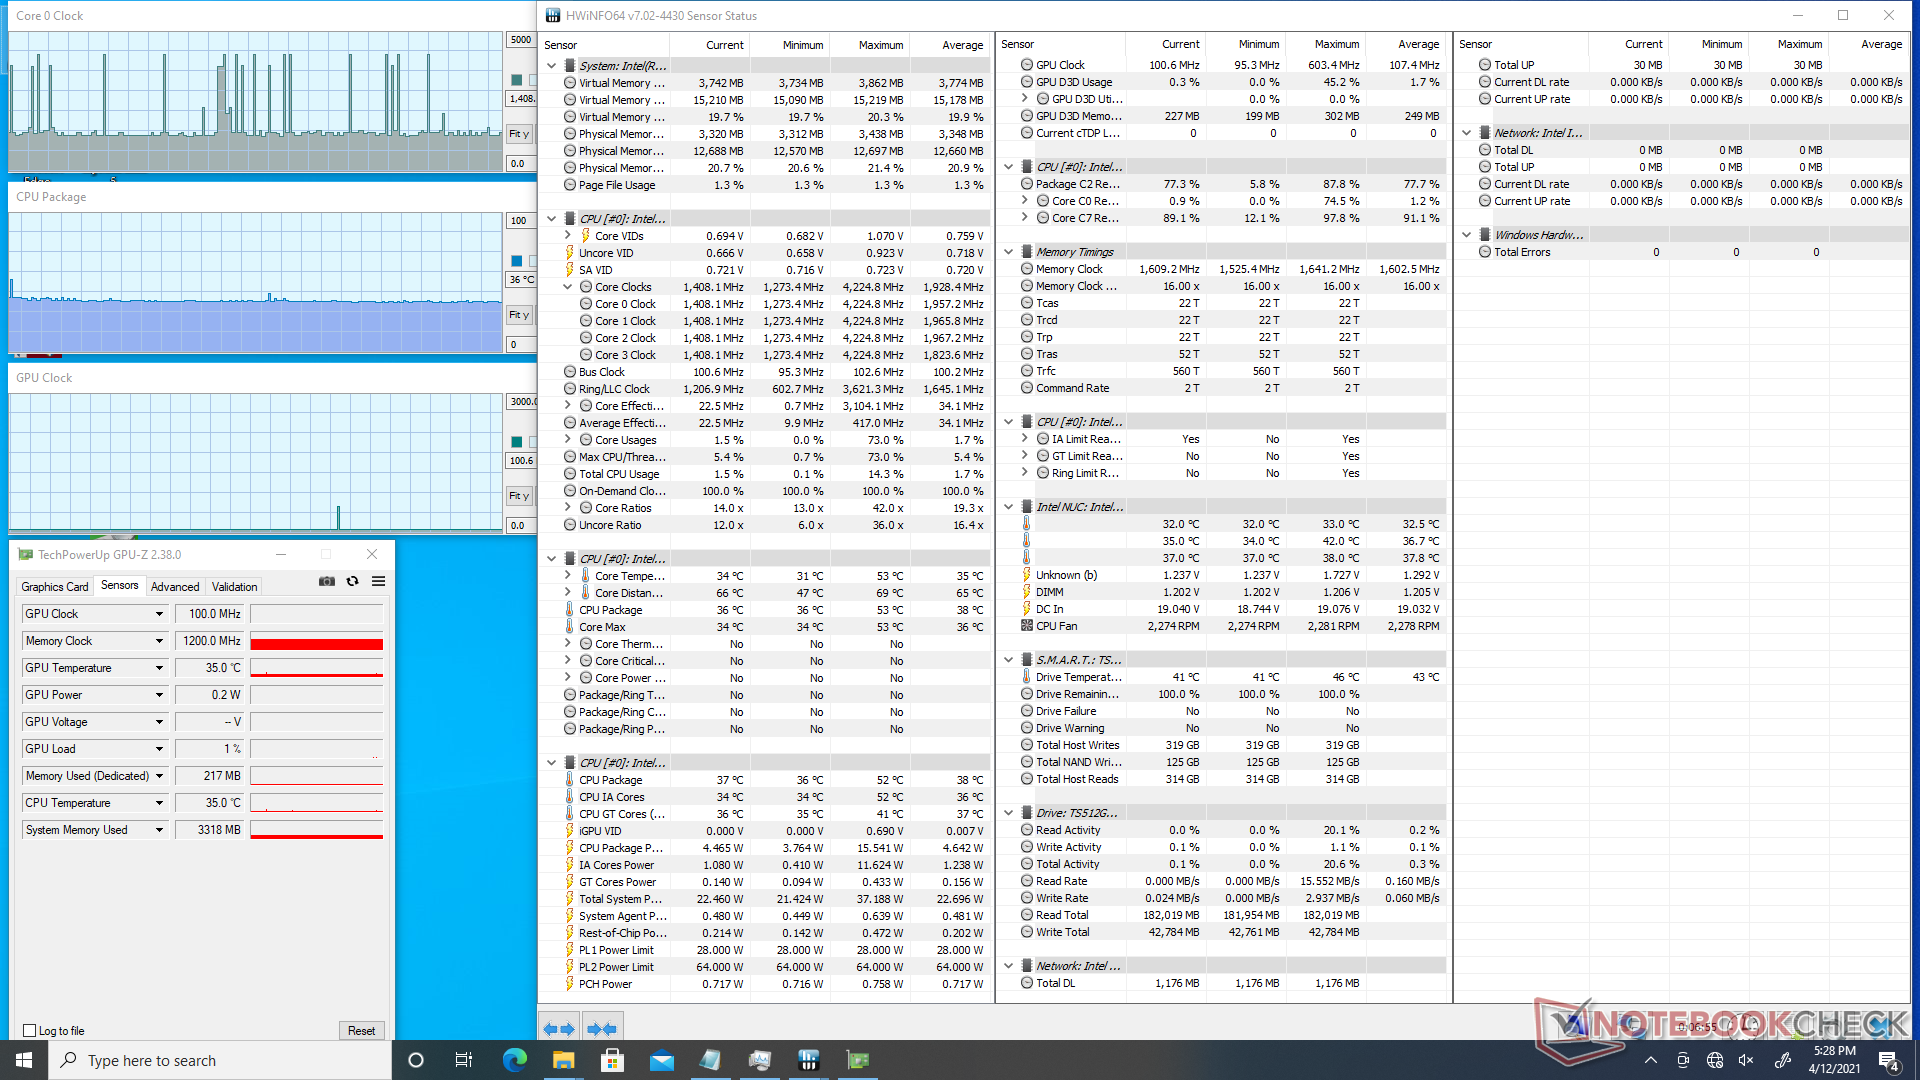The image size is (1920, 1080).
Task: Click GPU-Z refresh sensors icon
Action: 353,581
